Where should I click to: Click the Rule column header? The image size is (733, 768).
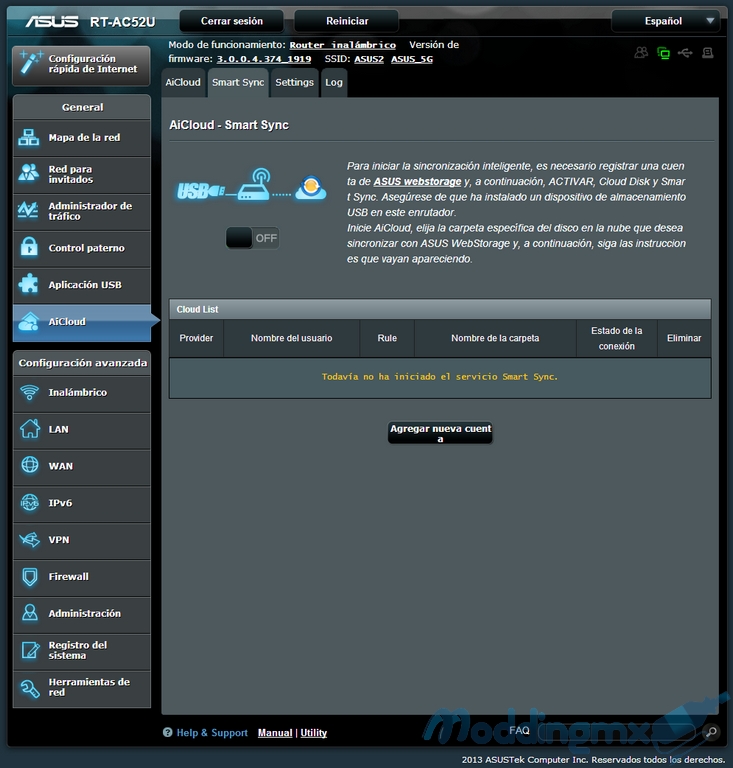tap(387, 338)
